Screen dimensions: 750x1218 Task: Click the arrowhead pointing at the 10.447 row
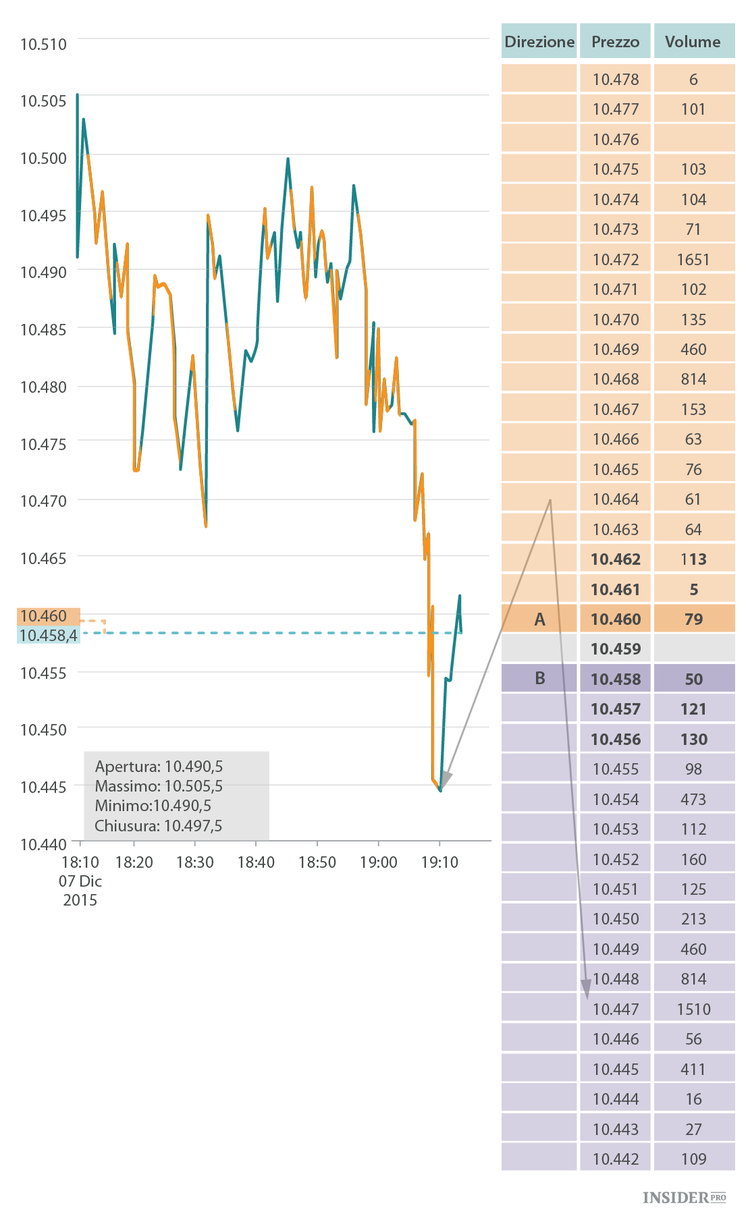pos(587,990)
